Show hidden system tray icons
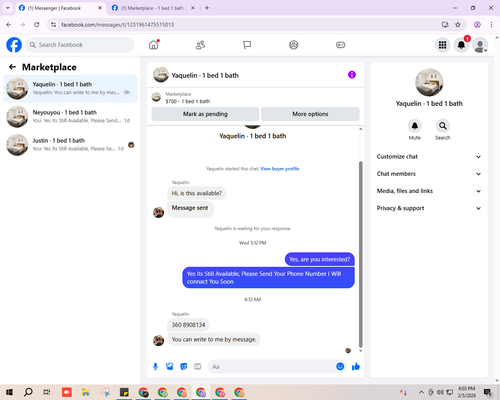This screenshot has width=500, height=400. [x=421, y=392]
